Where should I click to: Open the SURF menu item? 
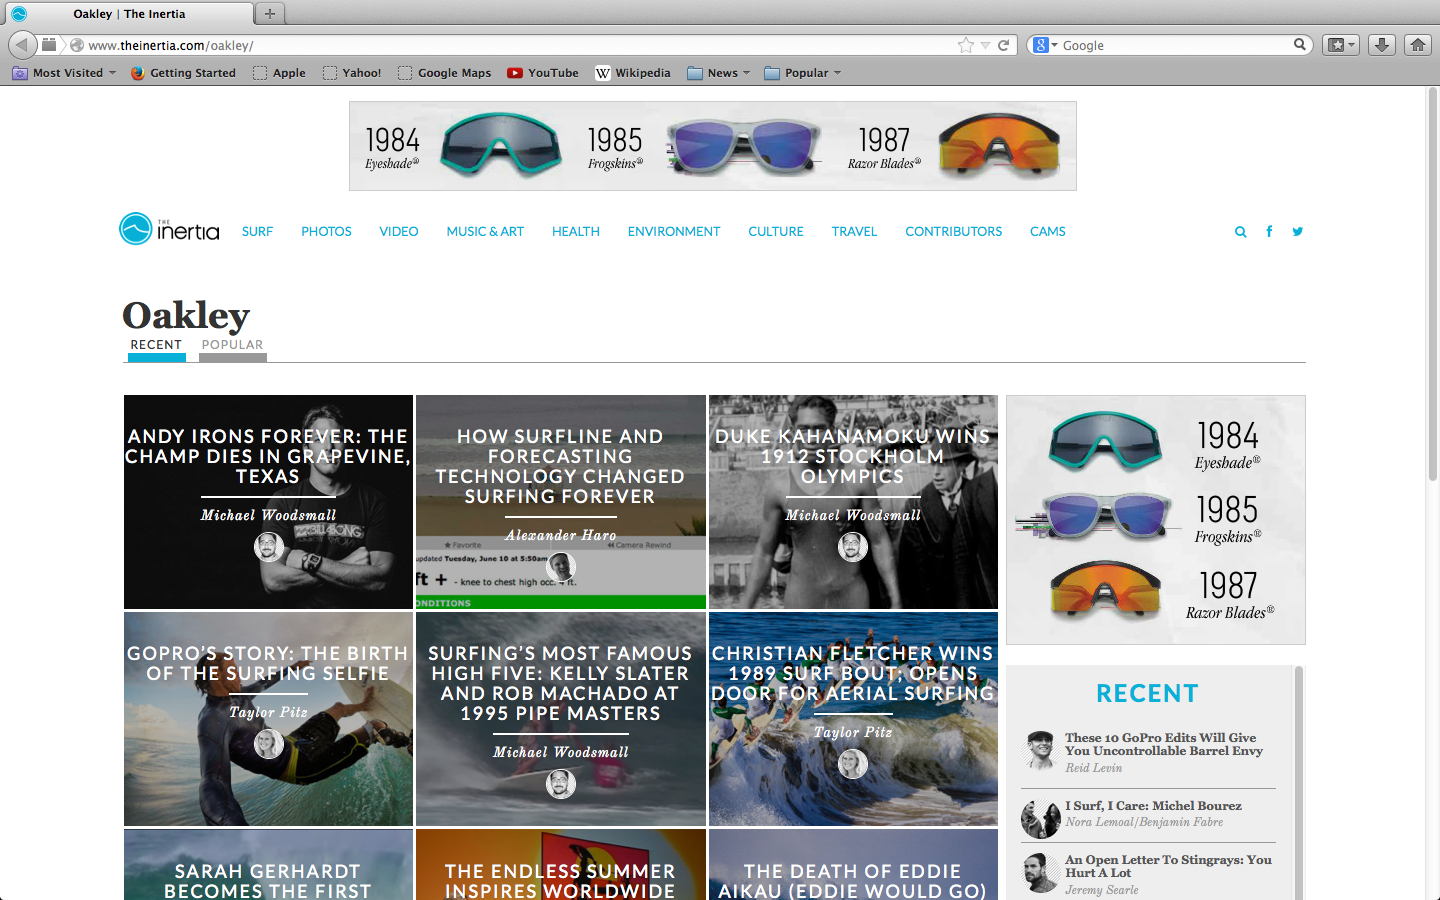tap(257, 231)
